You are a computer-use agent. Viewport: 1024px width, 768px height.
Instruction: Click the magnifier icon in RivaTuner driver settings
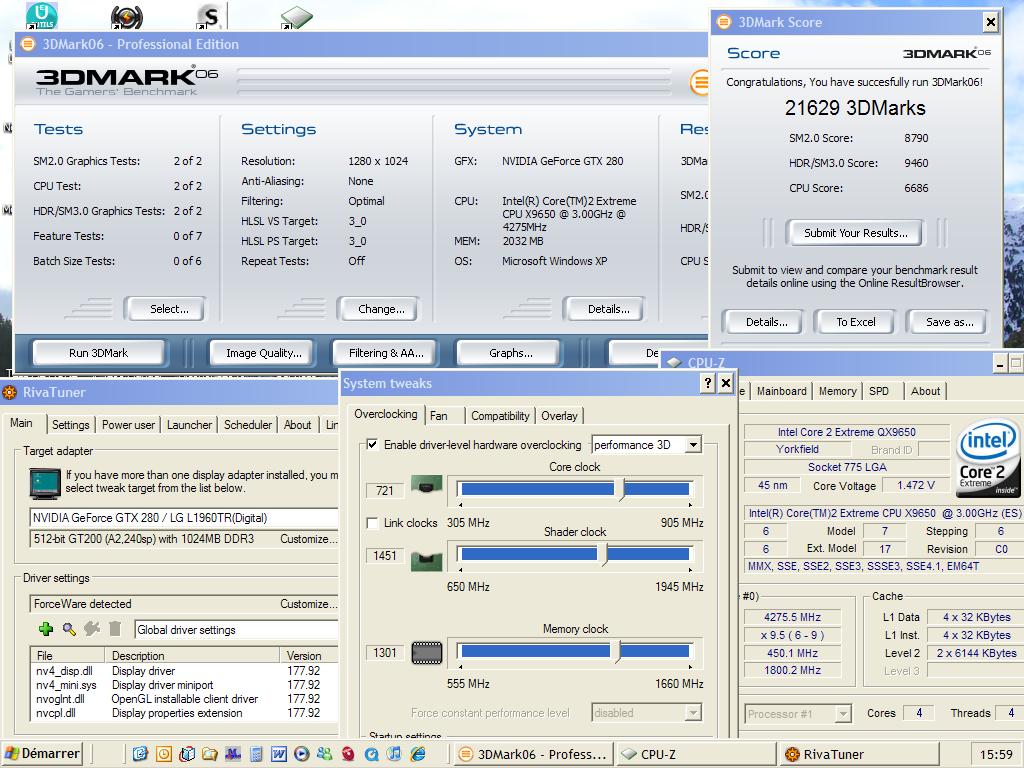(x=69, y=629)
